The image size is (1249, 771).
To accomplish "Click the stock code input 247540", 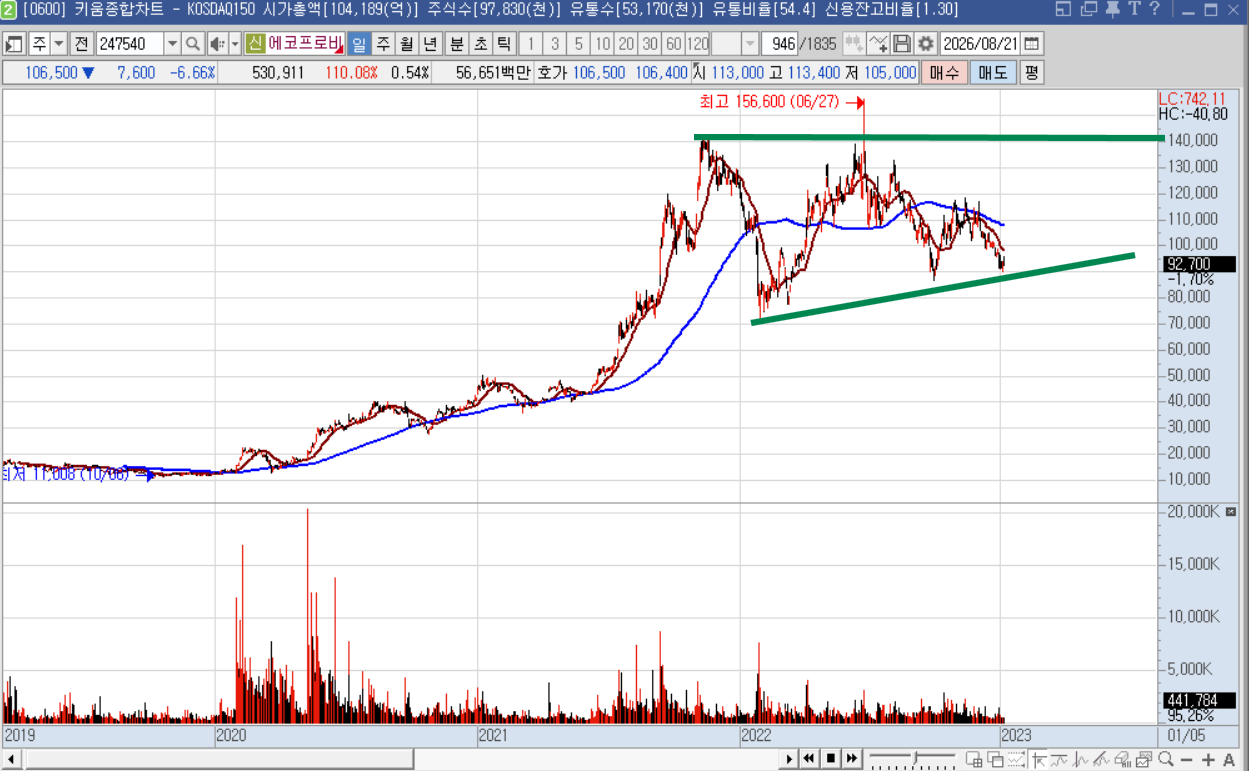I will [129, 45].
